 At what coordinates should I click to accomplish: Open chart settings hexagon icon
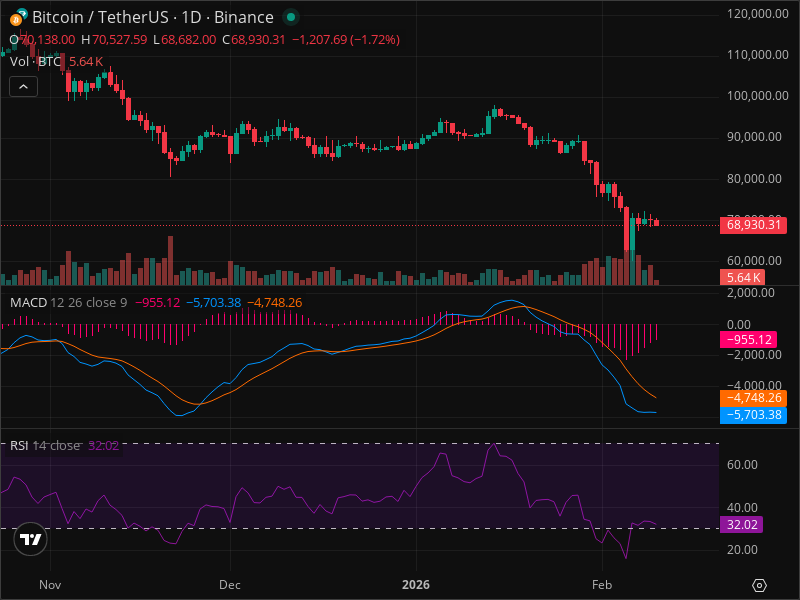[759, 585]
